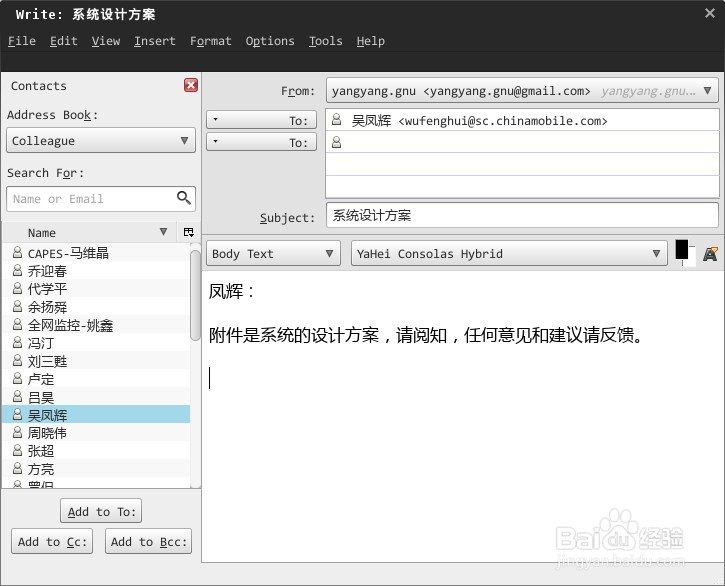Open the View menu

pyautogui.click(x=105, y=41)
